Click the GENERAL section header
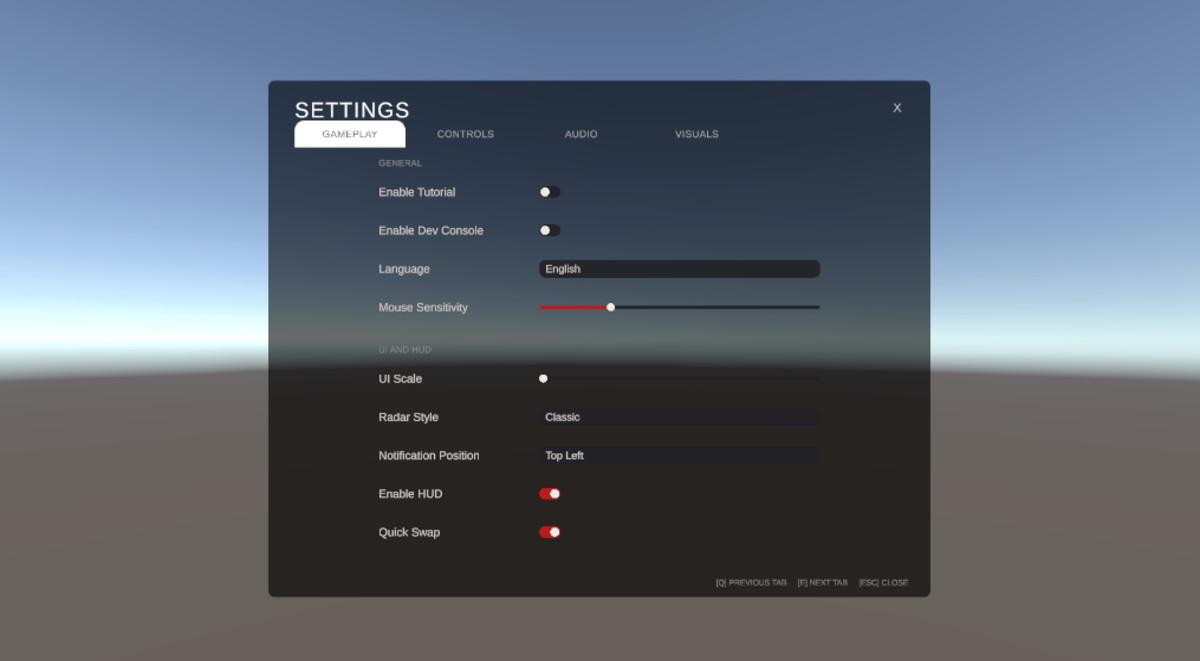 (400, 163)
